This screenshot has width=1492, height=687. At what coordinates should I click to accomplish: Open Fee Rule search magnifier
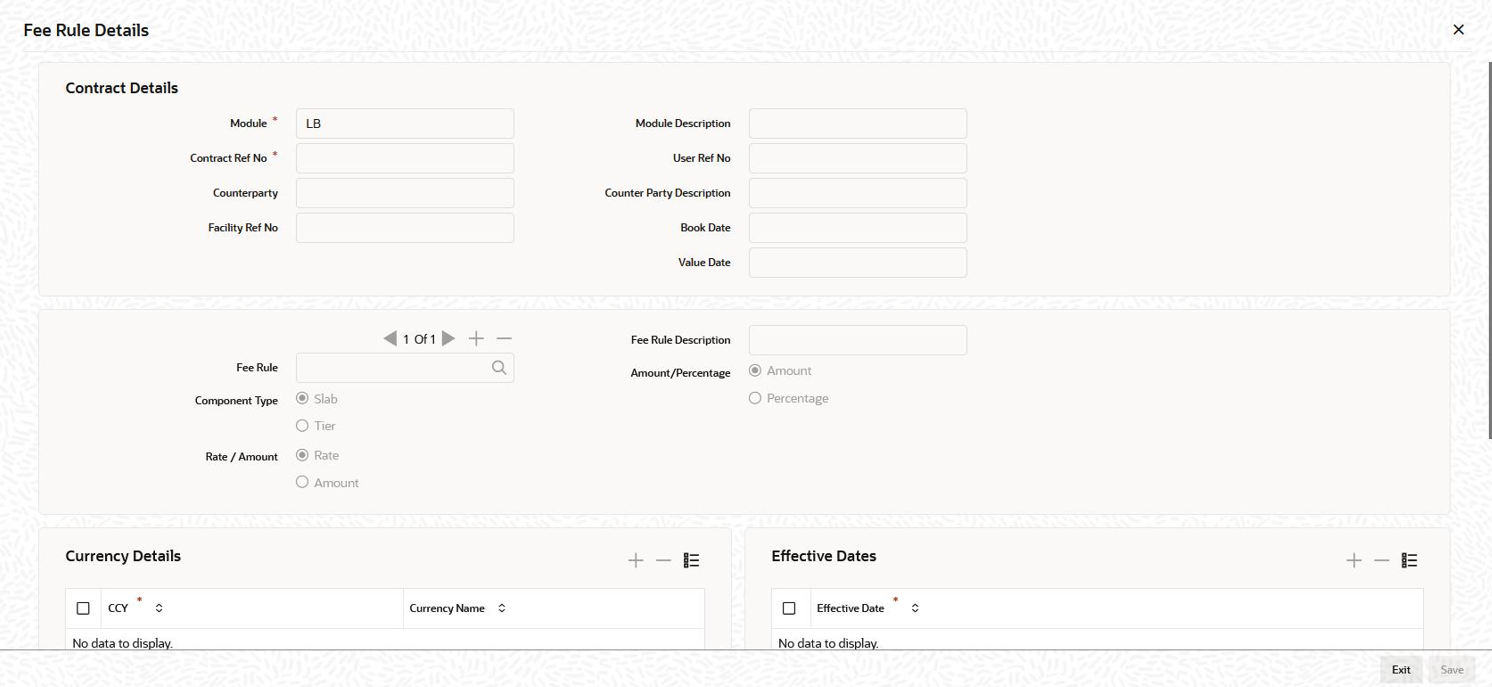pyautogui.click(x=499, y=368)
